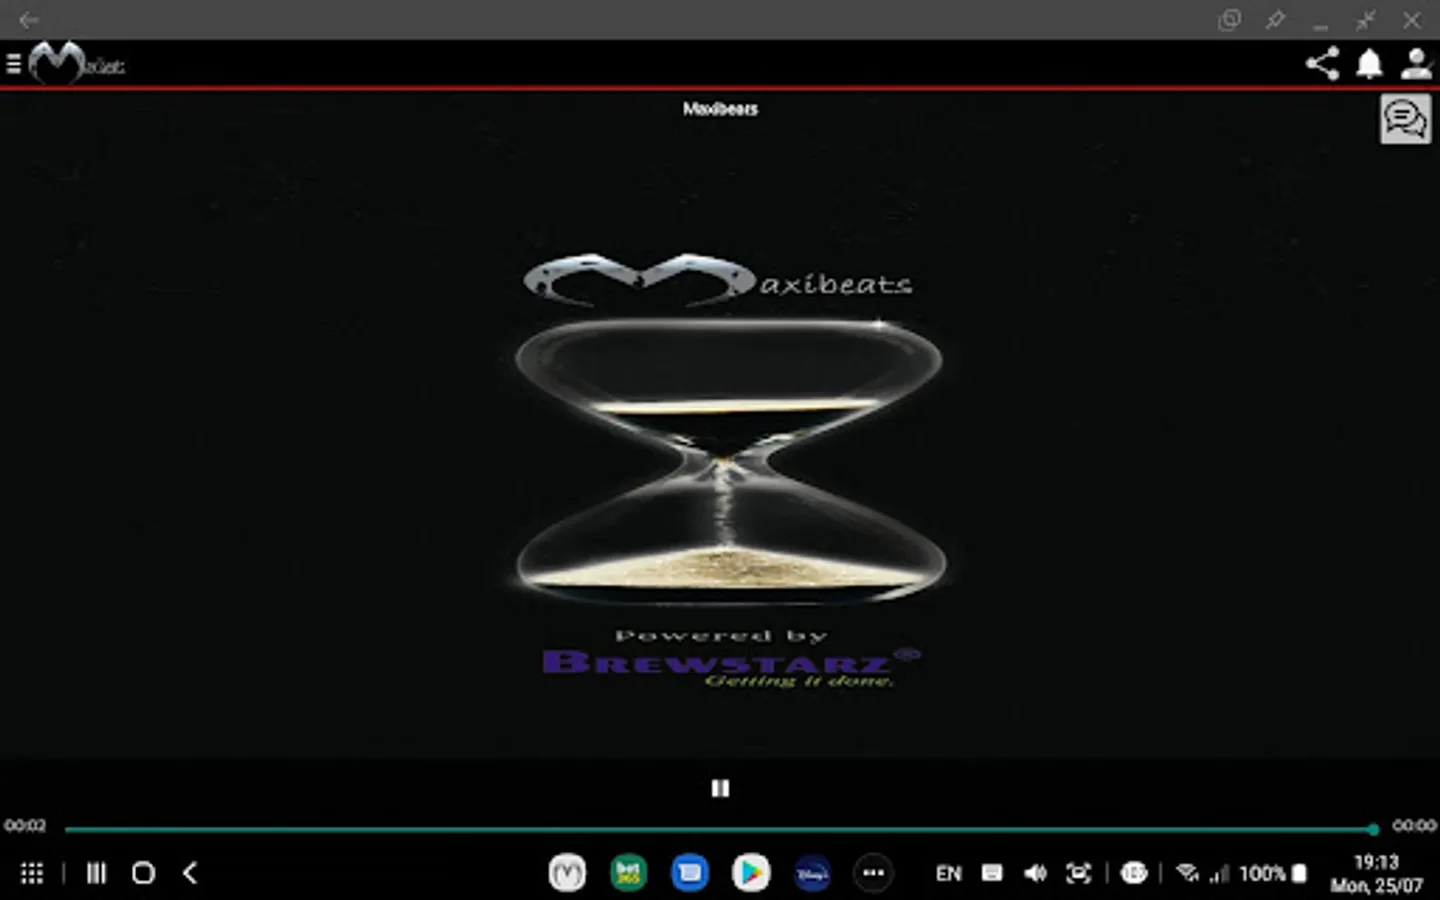The height and width of the screenshot is (900, 1440).
Task: Show more apps with ellipsis button
Action: tap(873, 873)
